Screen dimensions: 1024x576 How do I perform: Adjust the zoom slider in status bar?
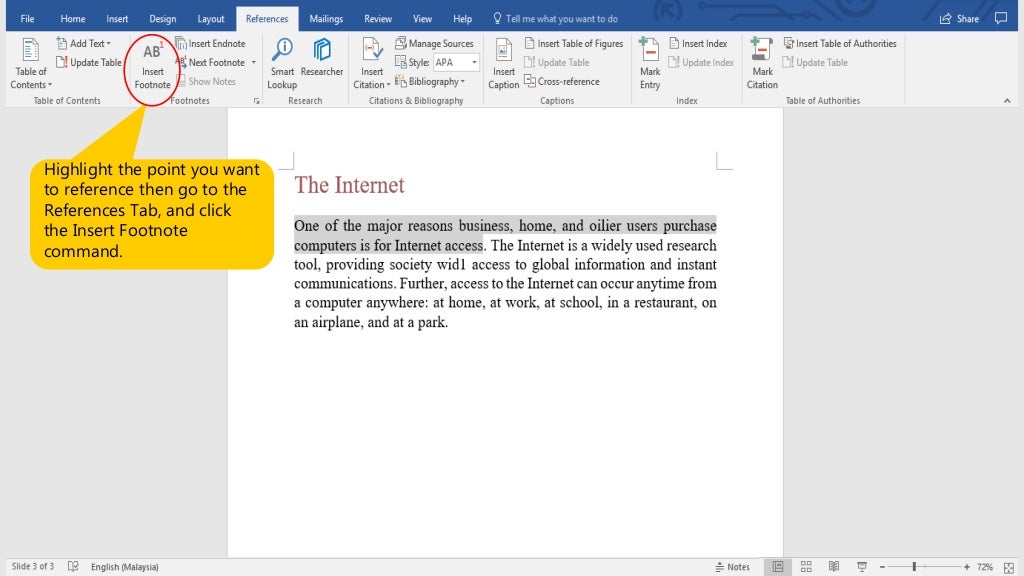click(914, 567)
